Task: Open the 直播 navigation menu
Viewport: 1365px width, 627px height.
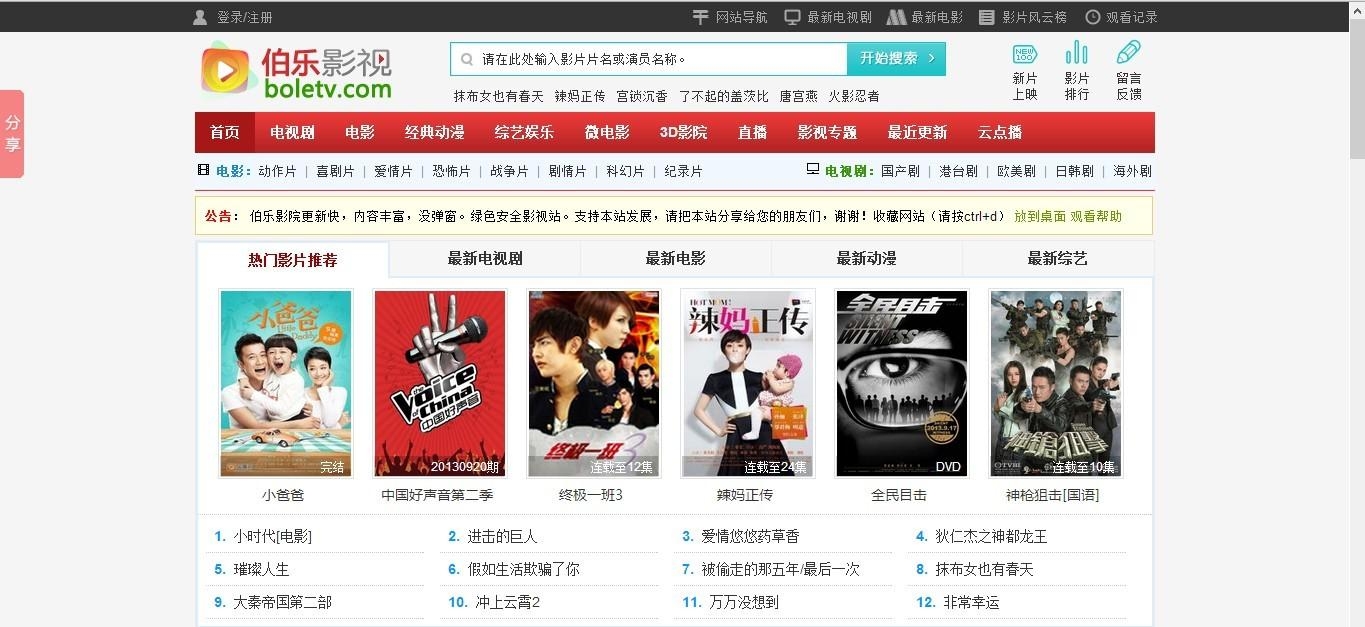Action: pos(752,132)
